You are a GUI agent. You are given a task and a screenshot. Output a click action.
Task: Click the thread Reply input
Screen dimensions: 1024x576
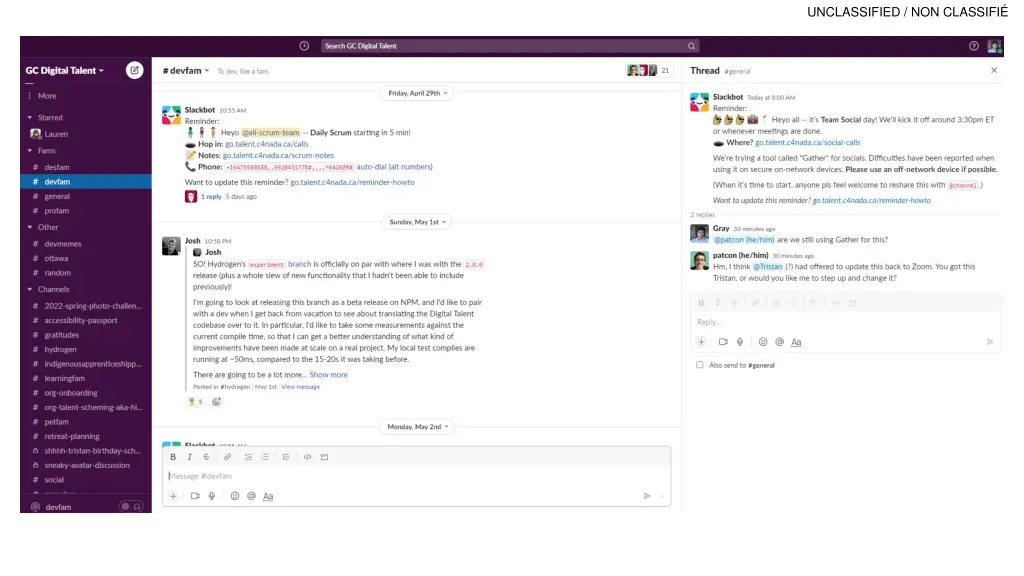click(x=845, y=322)
